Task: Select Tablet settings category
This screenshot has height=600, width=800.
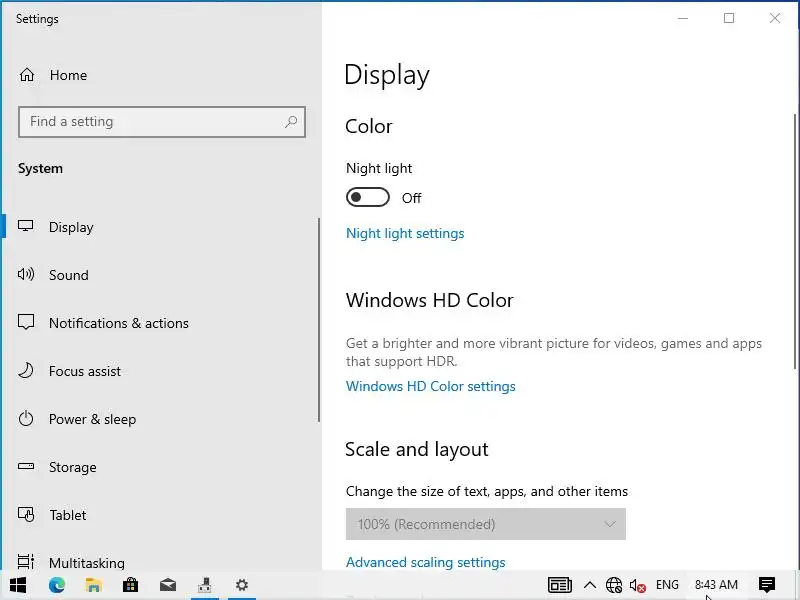Action: pos(161,515)
